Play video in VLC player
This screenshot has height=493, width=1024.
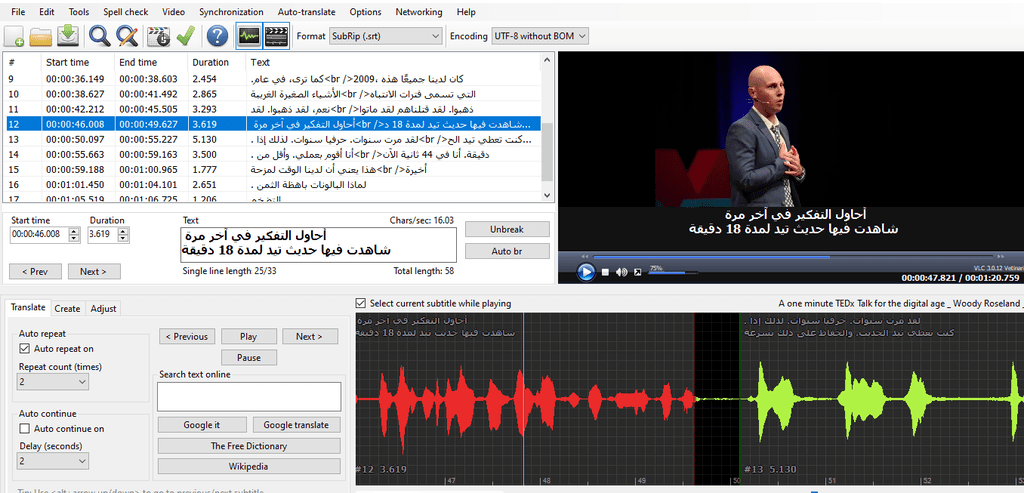586,272
